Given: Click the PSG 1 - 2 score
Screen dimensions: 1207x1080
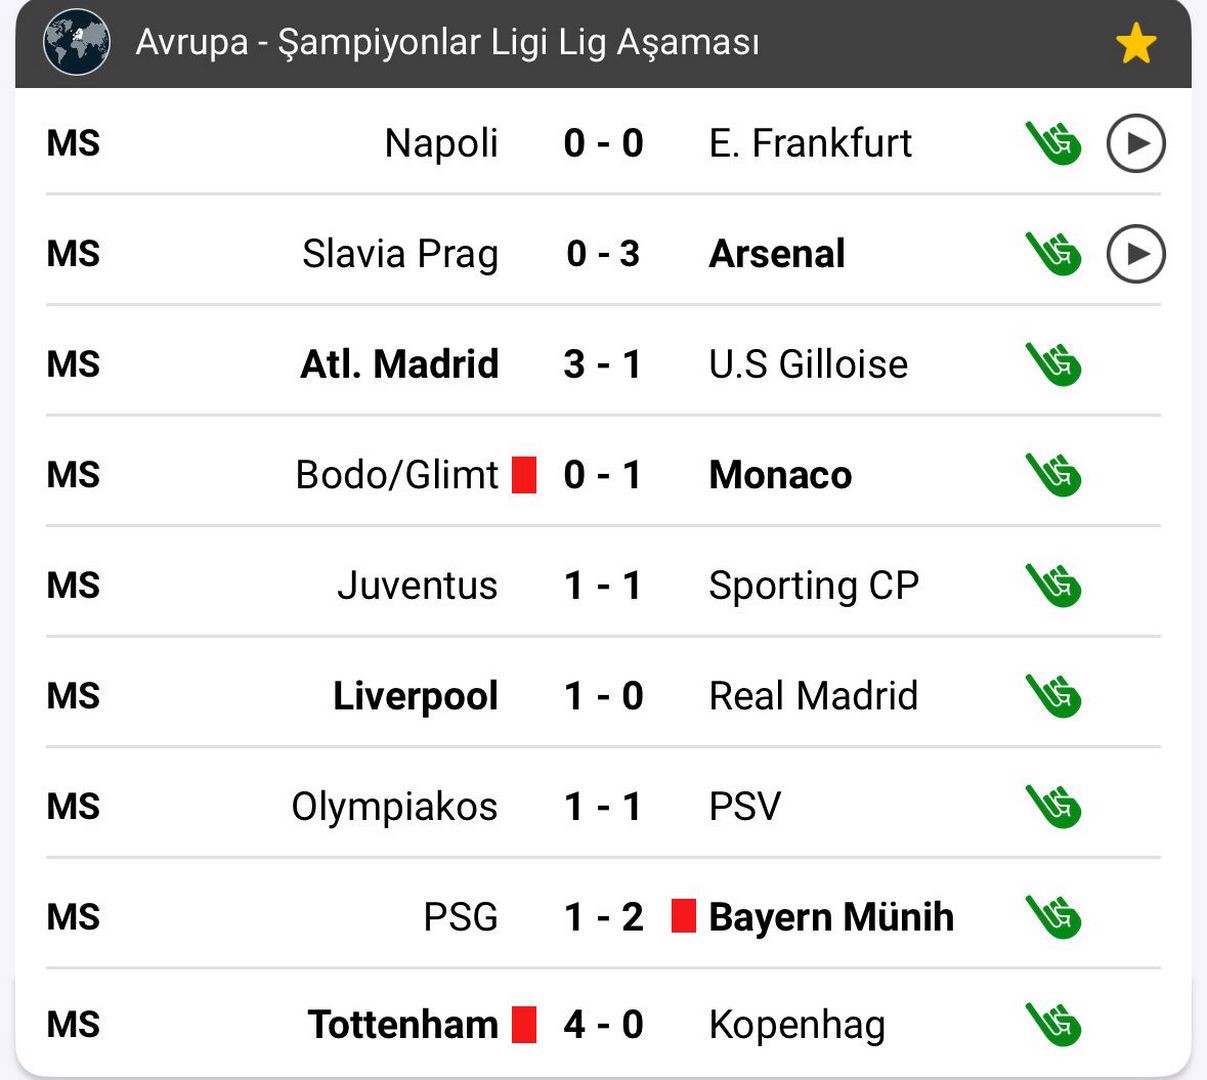Looking at the screenshot, I should [x=603, y=917].
